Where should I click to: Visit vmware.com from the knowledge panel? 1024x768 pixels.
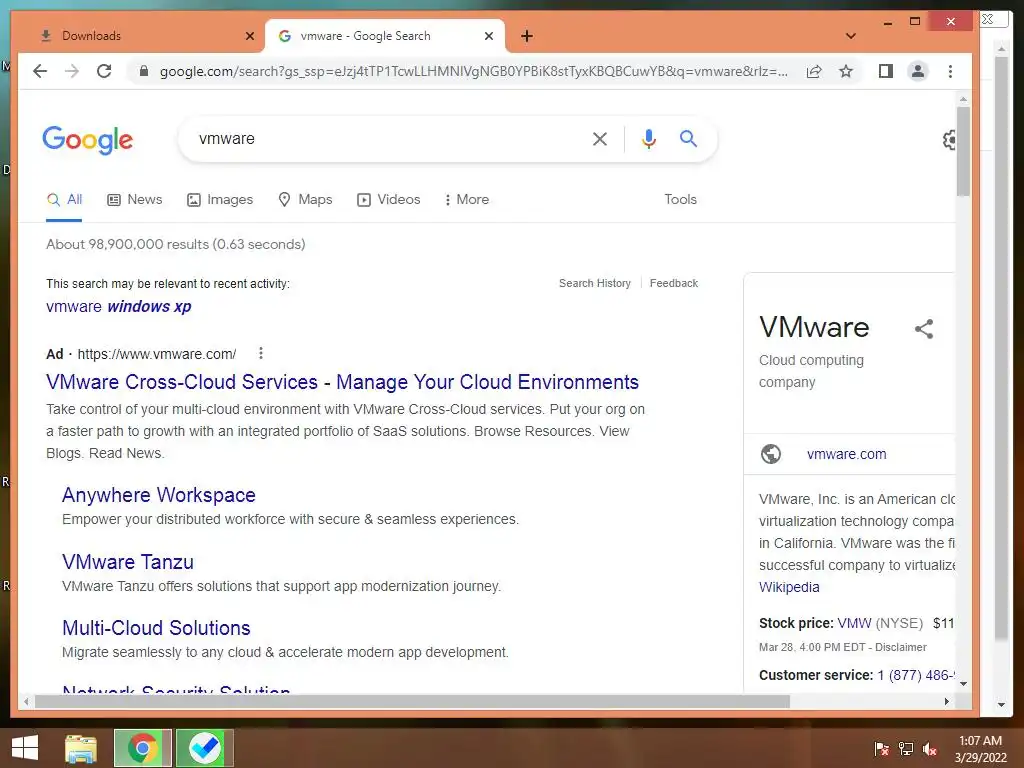[x=846, y=454]
